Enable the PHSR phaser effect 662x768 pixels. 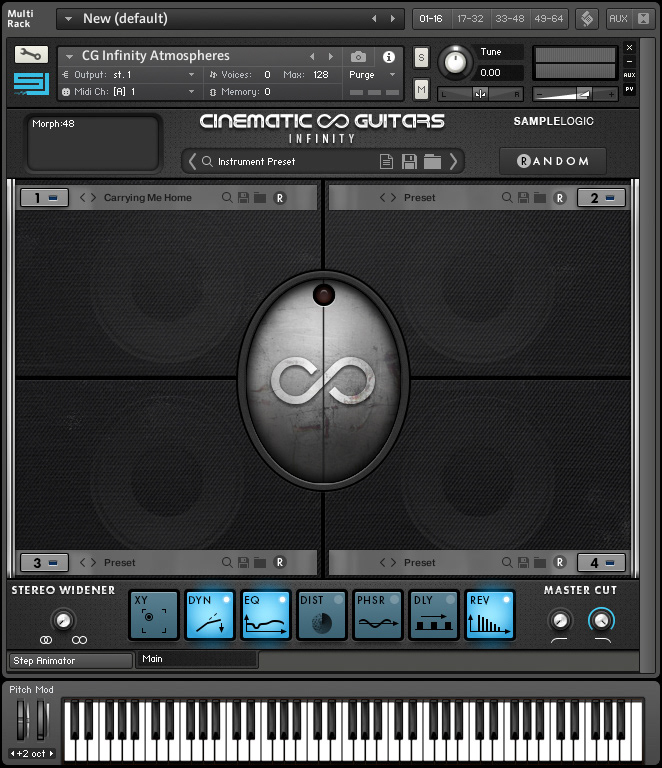point(378,615)
